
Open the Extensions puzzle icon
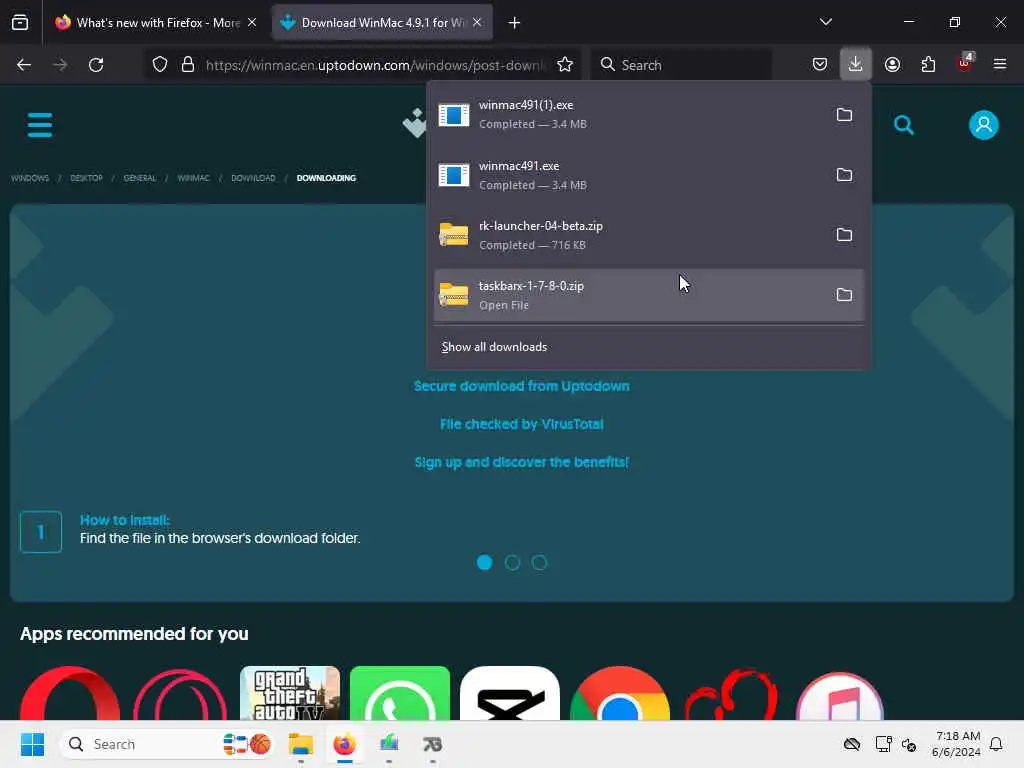[x=928, y=65]
